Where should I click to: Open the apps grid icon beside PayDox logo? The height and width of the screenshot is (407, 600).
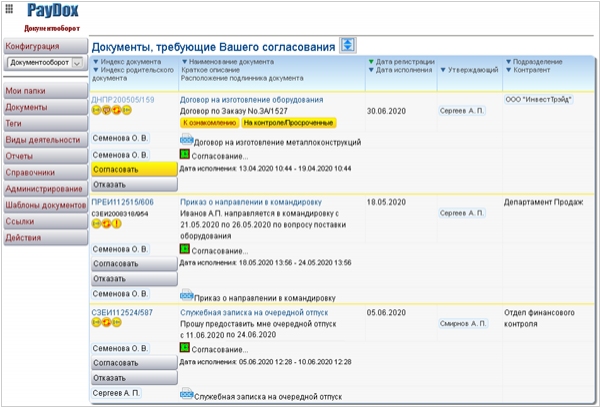(x=9, y=8)
